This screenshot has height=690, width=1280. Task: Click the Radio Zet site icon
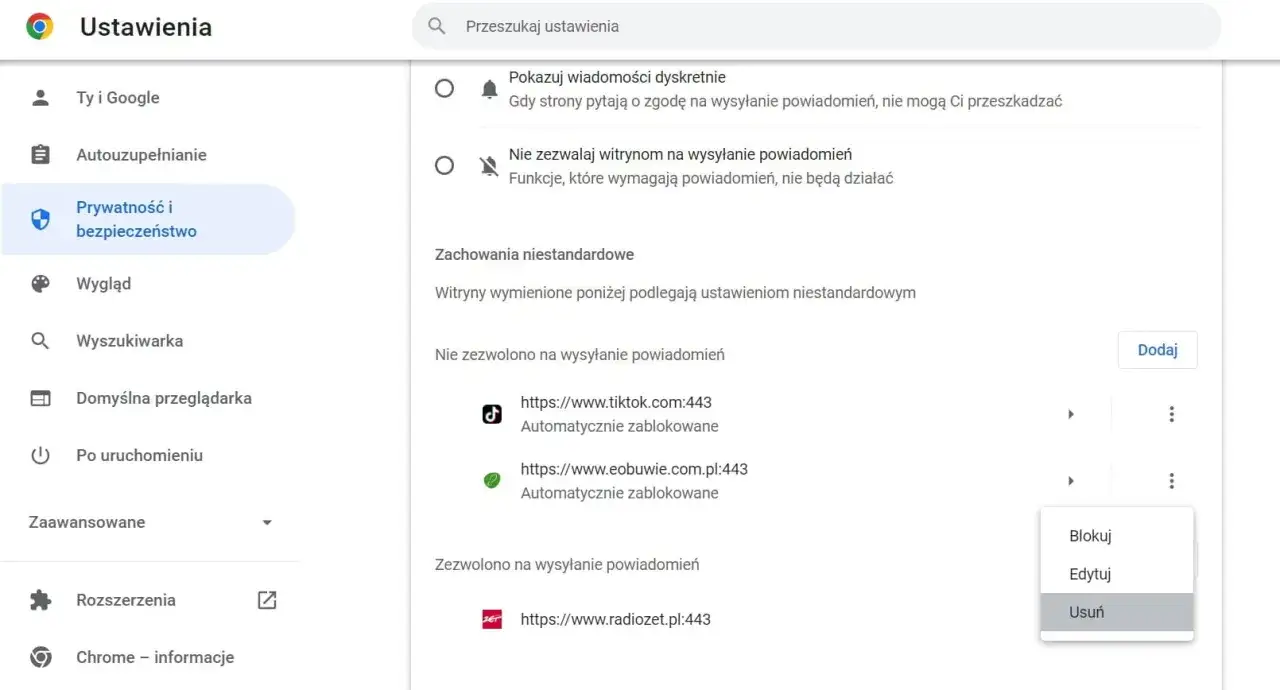pyautogui.click(x=491, y=619)
